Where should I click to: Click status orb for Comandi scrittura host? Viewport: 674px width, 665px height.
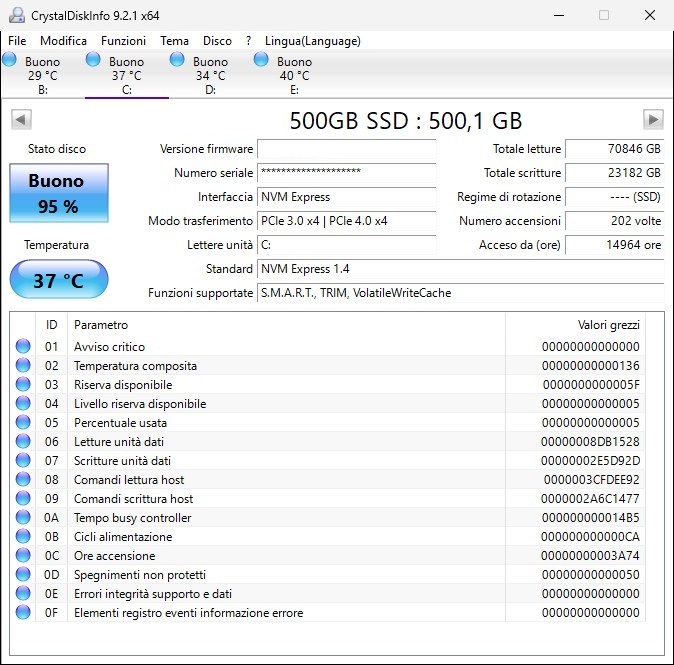point(23,498)
